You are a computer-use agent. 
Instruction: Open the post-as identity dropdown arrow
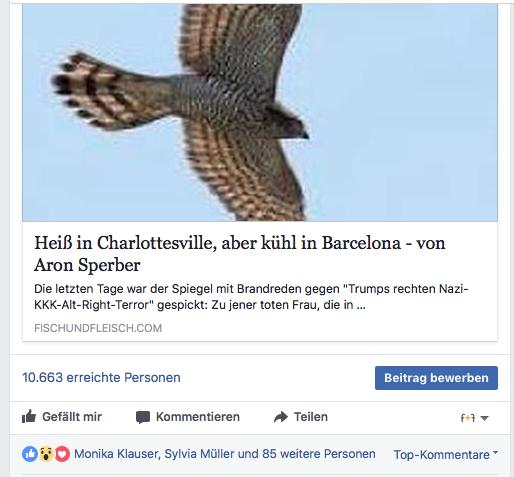tap(485, 418)
